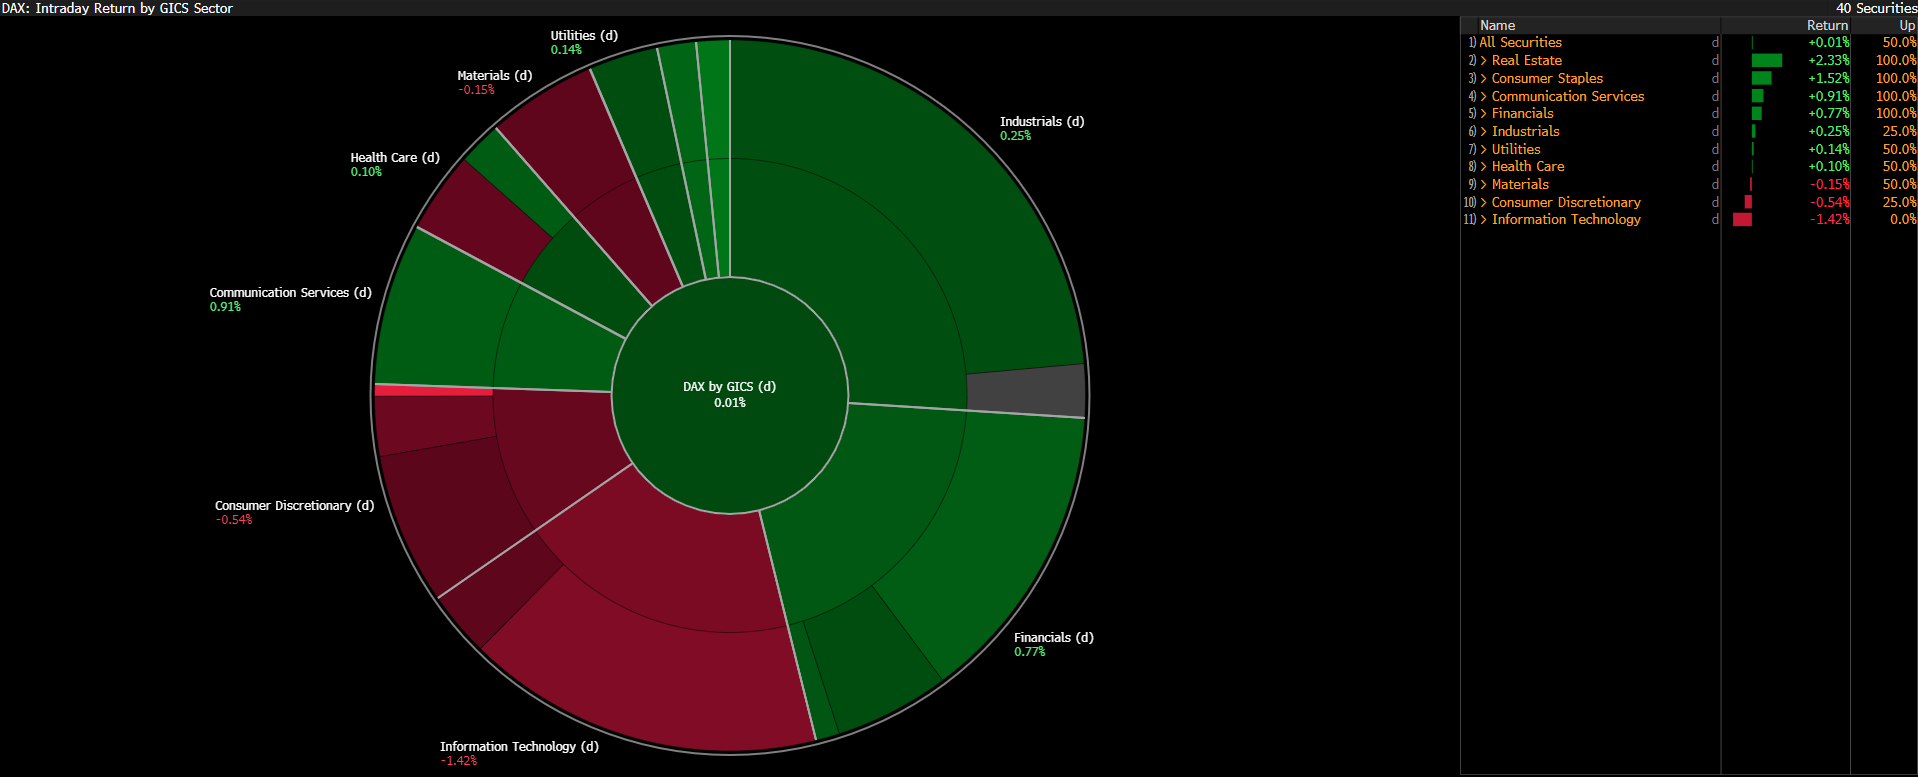Viewport: 1918px width, 777px height.
Task: Select Materials name in the table
Action: pos(1520,185)
